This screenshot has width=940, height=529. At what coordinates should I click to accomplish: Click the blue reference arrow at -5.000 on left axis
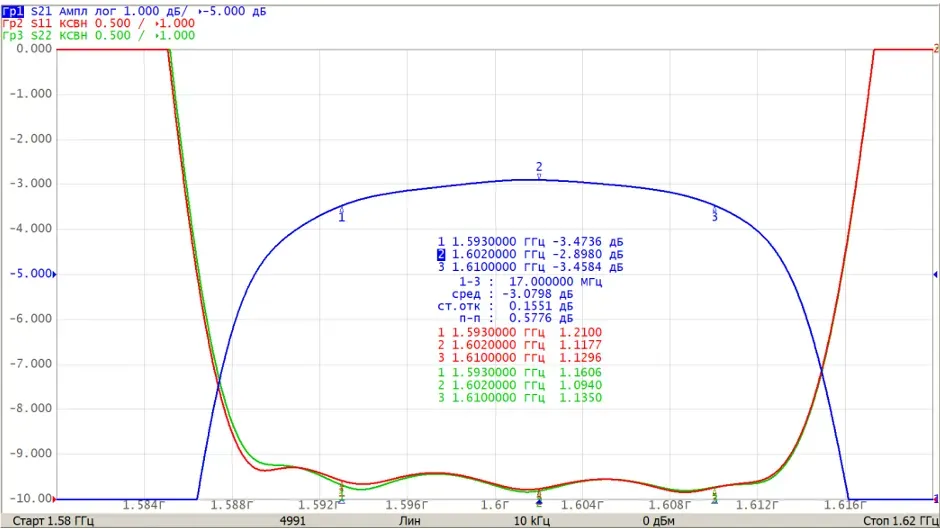tap(55, 274)
